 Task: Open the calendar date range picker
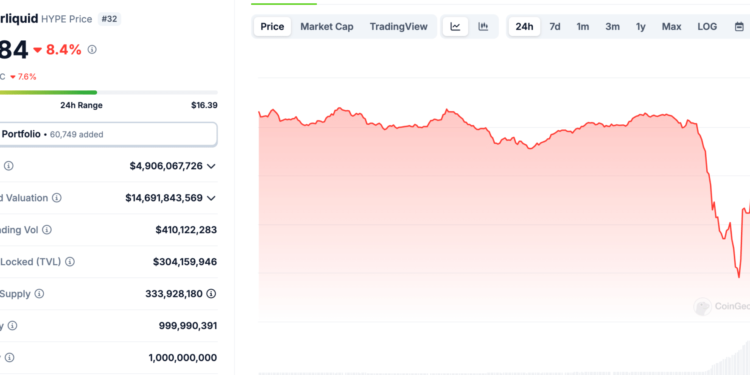tap(739, 27)
